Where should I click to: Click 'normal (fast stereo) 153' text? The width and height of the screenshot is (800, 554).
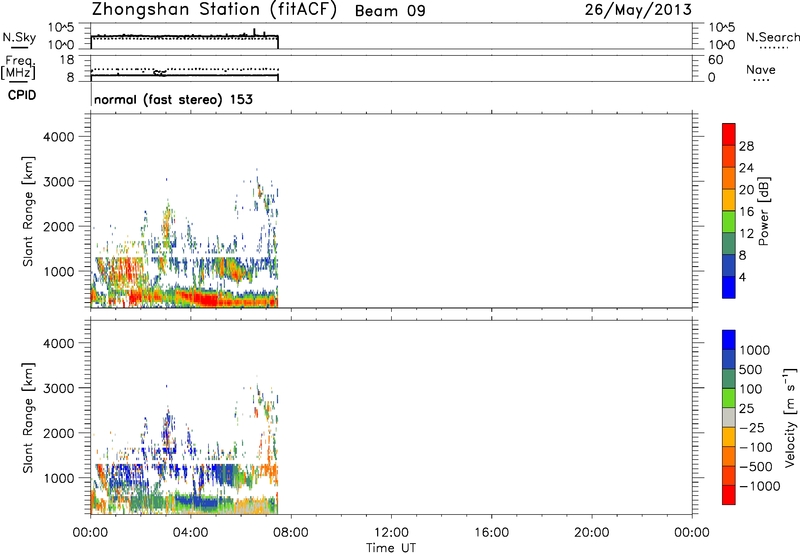click(173, 99)
